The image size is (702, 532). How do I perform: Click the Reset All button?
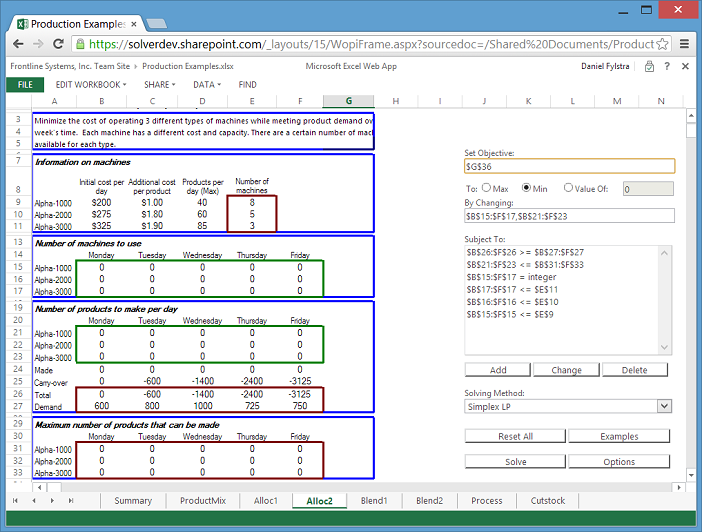(515, 436)
